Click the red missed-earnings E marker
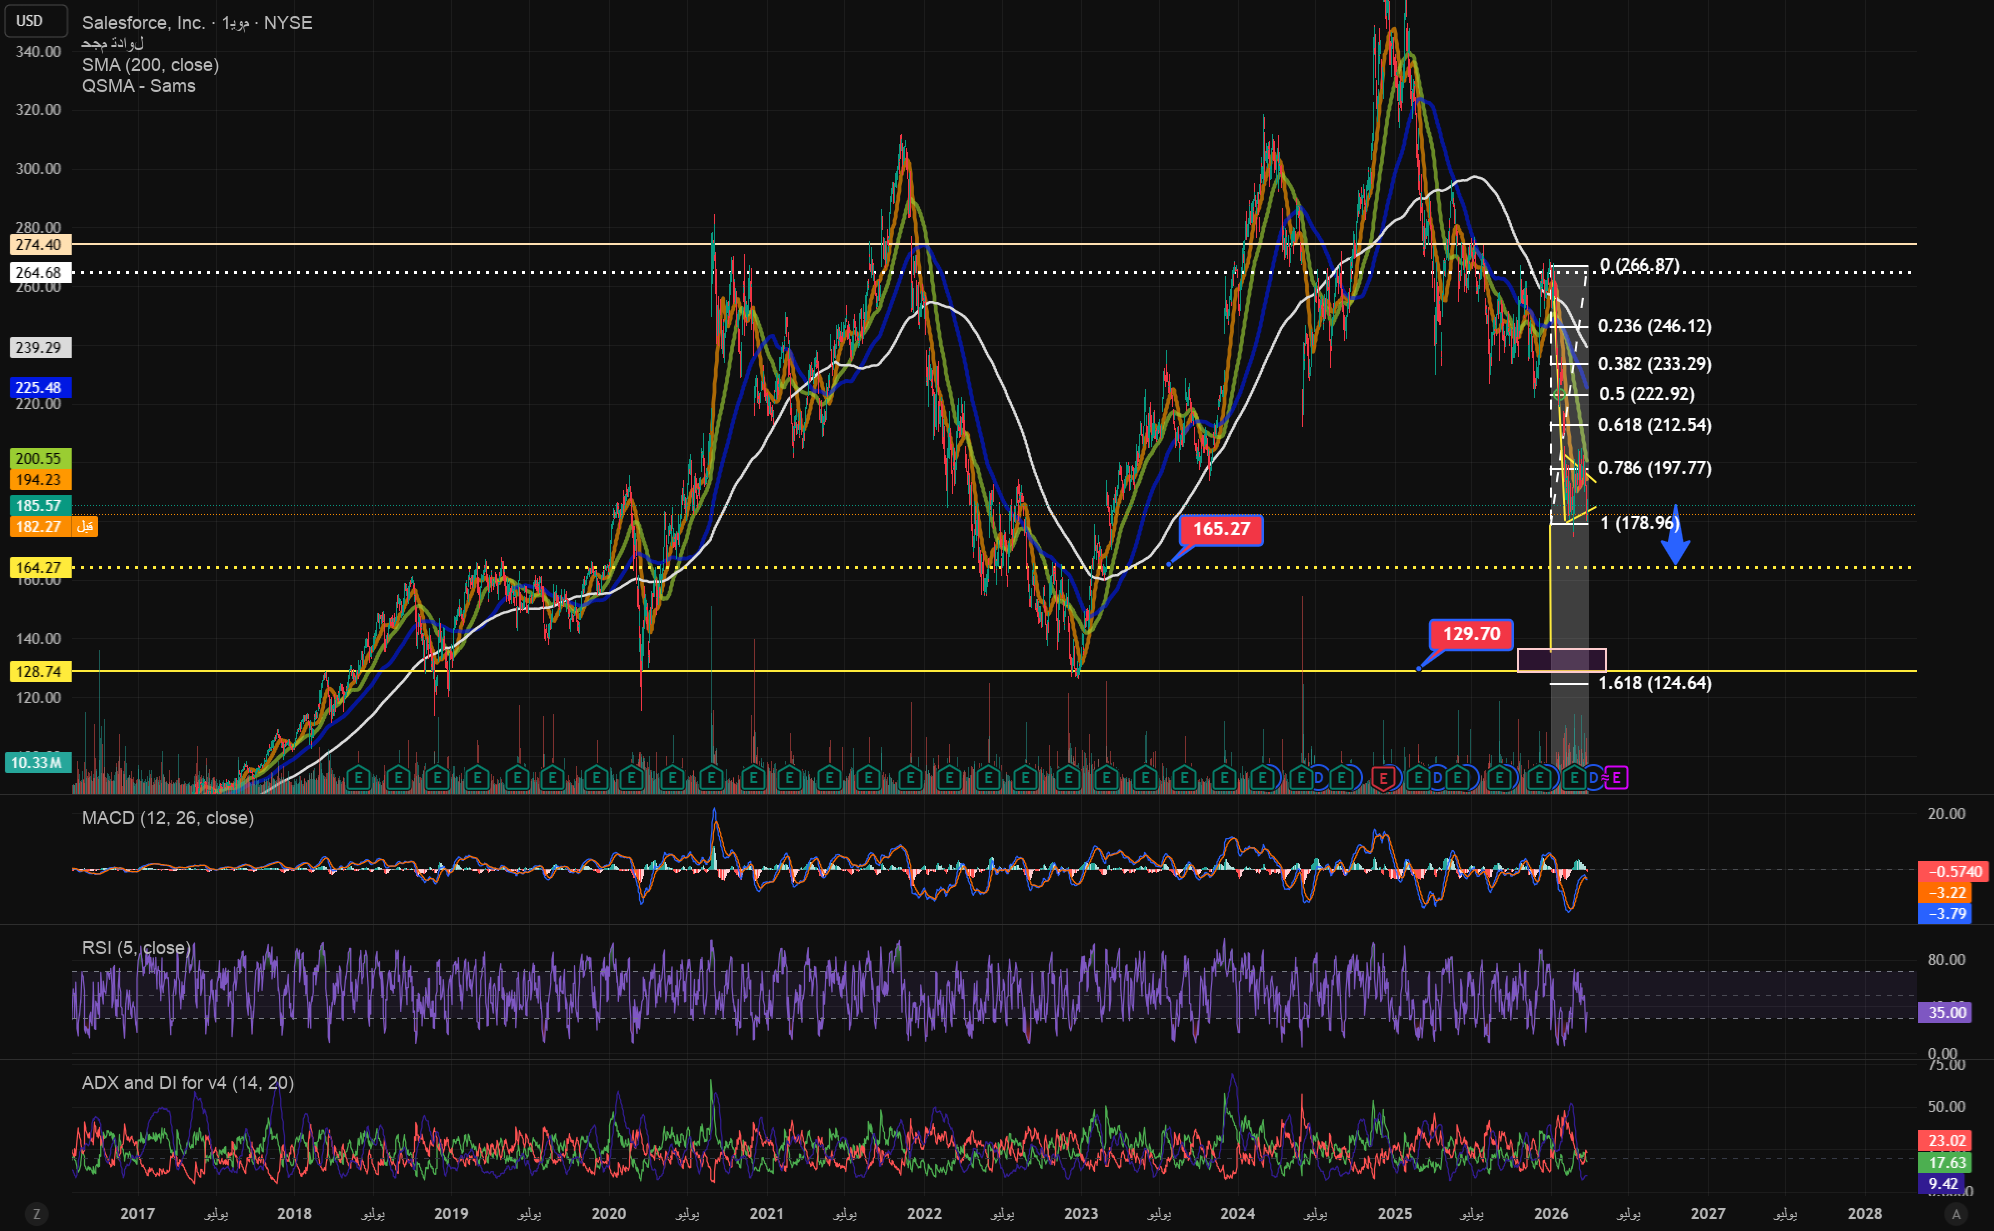The height and width of the screenshot is (1231, 1994). (x=1383, y=778)
